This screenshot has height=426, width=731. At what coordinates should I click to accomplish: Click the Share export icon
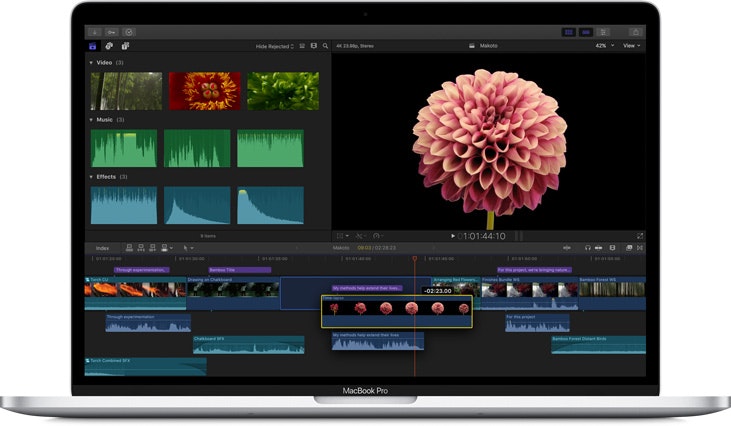(x=635, y=32)
